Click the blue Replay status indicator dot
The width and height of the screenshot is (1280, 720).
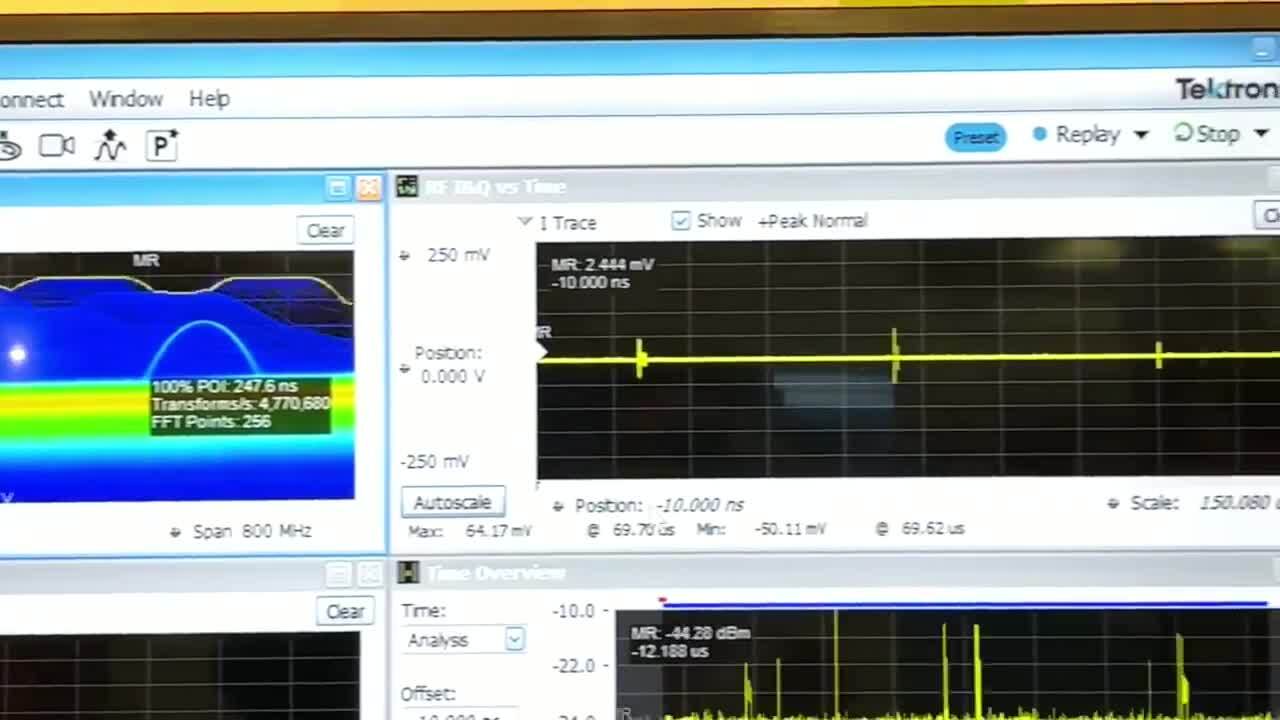click(1040, 133)
